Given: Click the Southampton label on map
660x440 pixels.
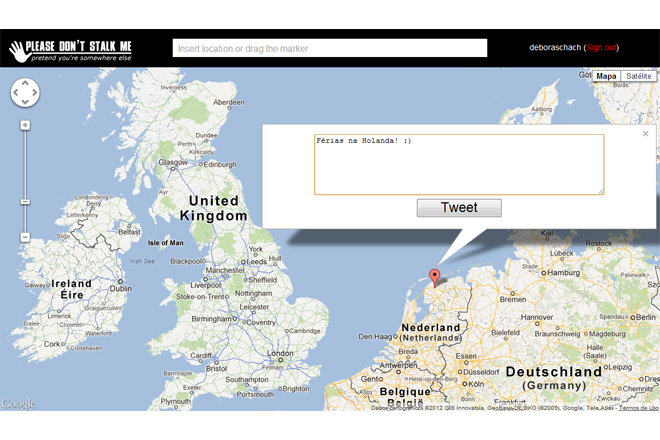Looking at the screenshot, I should coord(247,379).
